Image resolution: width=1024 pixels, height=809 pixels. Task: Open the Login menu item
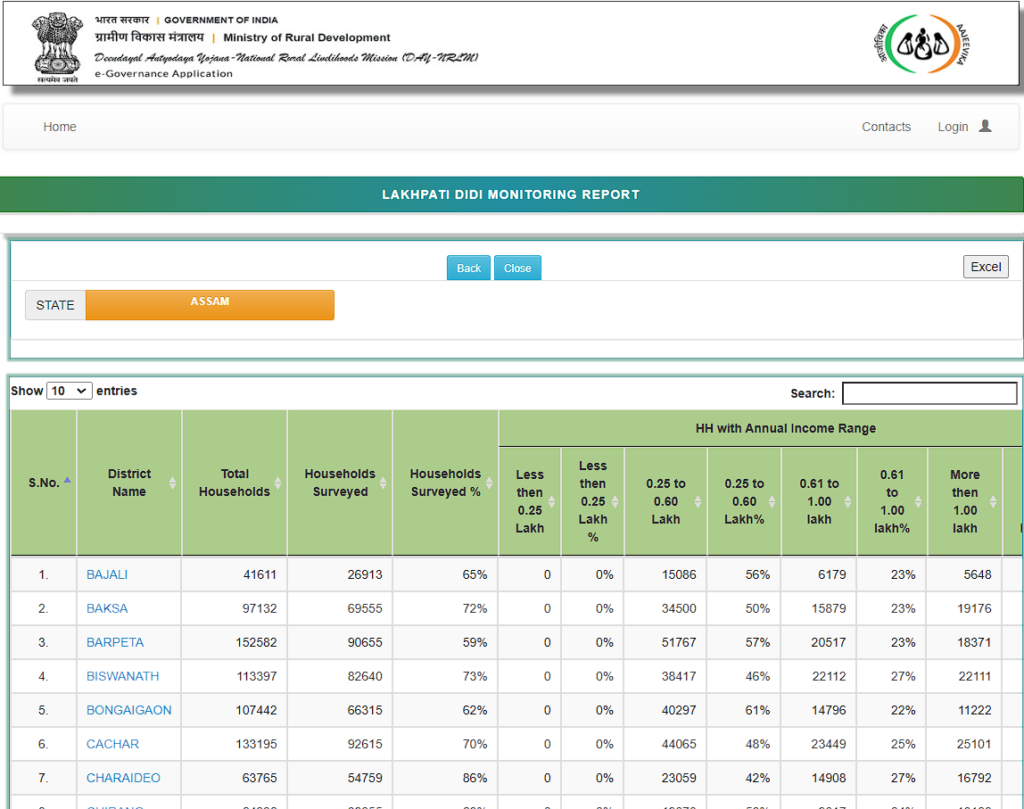pyautogui.click(x=953, y=127)
